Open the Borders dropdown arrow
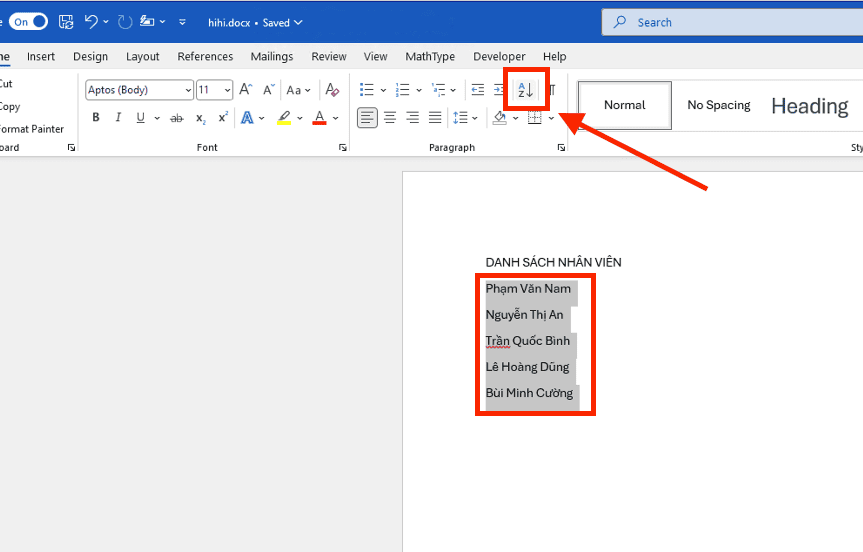The image size is (863, 552). [x=551, y=118]
